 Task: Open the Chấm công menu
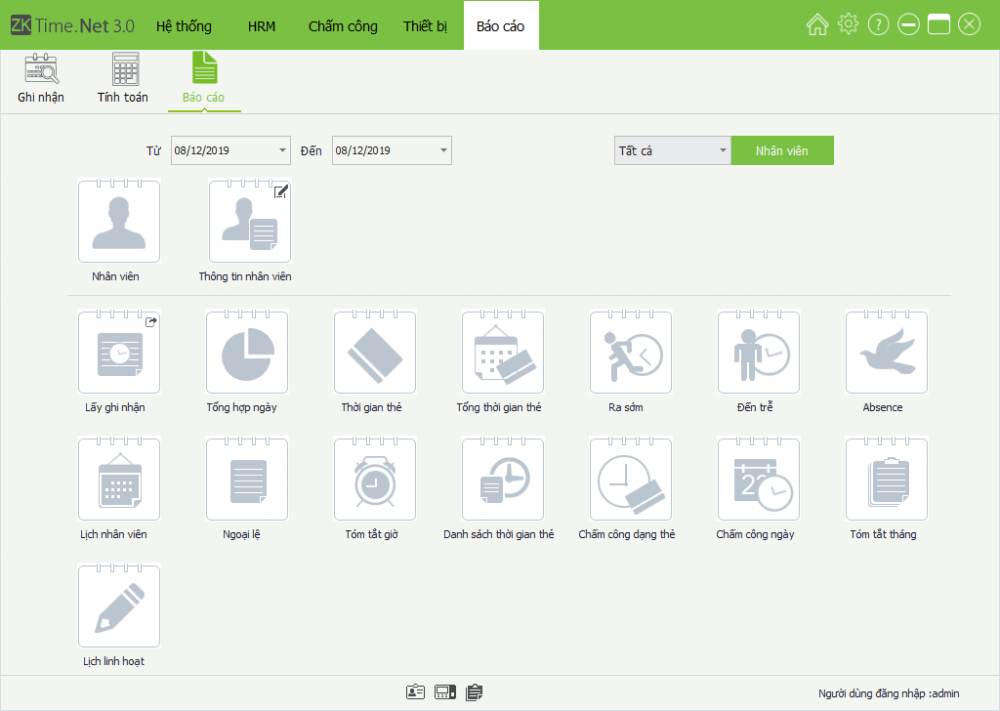342,24
